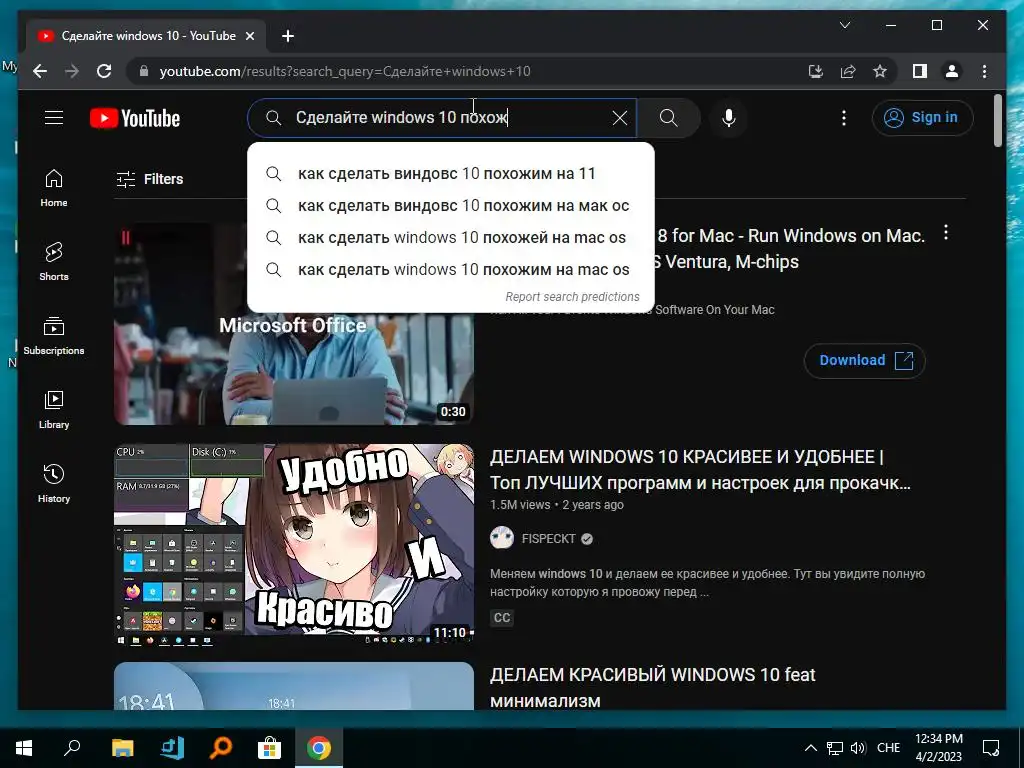Reload the page with the refresh icon

point(104,71)
